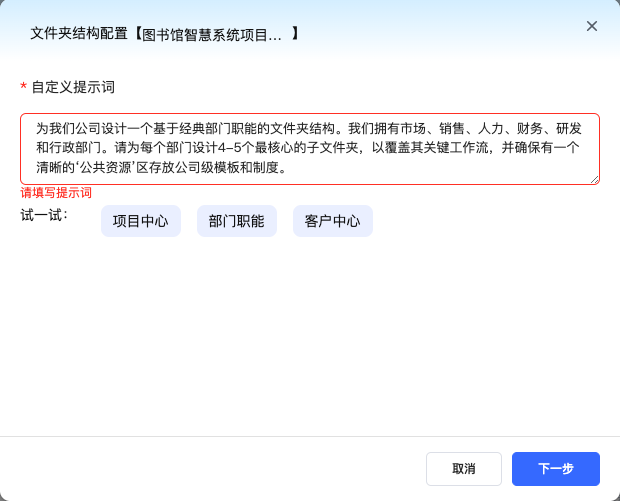
Task: Click the 试一试 label
Action: pos(44,216)
